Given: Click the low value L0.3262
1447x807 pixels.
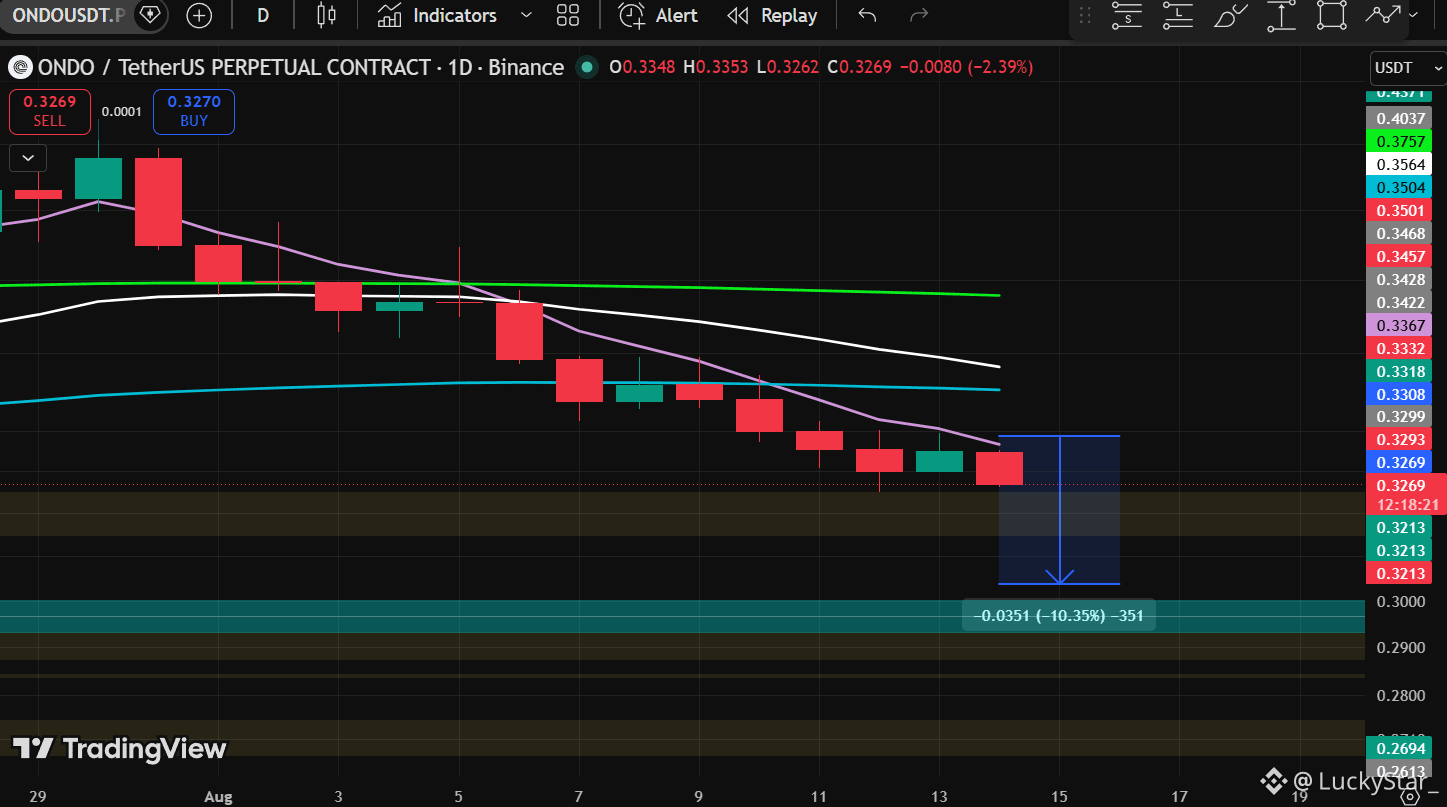Looking at the screenshot, I should pyautogui.click(x=787, y=68).
